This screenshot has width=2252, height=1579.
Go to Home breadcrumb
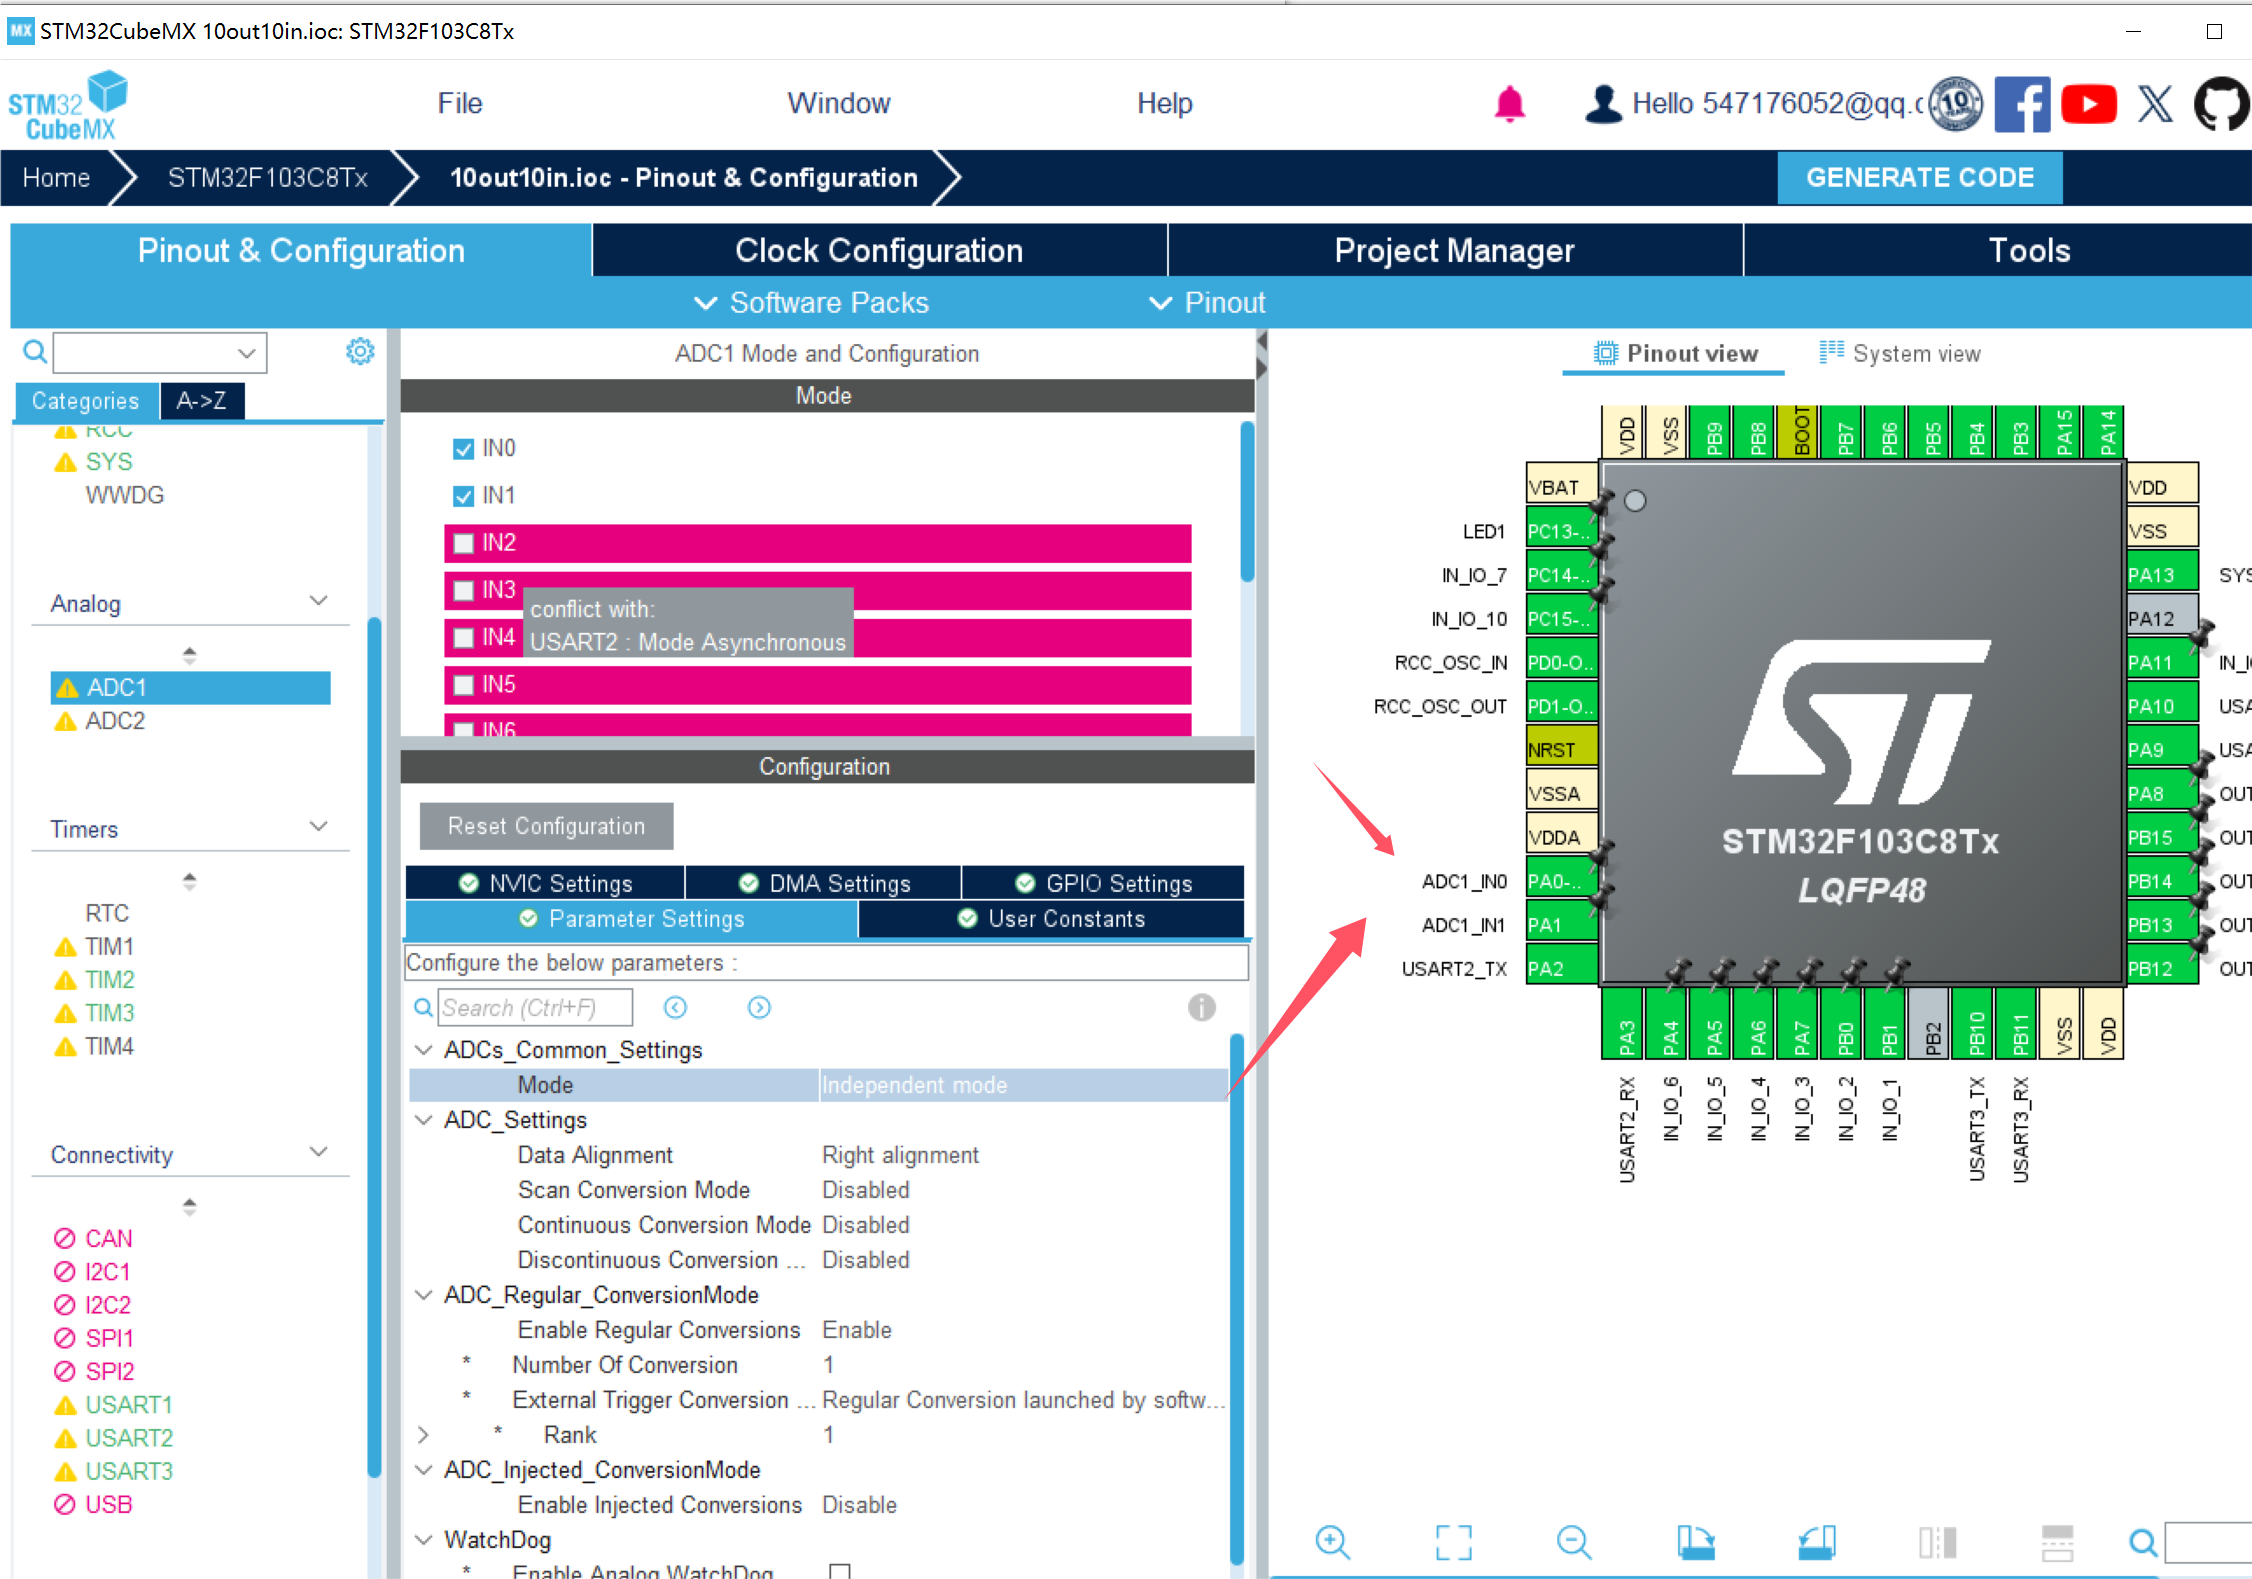(56, 177)
